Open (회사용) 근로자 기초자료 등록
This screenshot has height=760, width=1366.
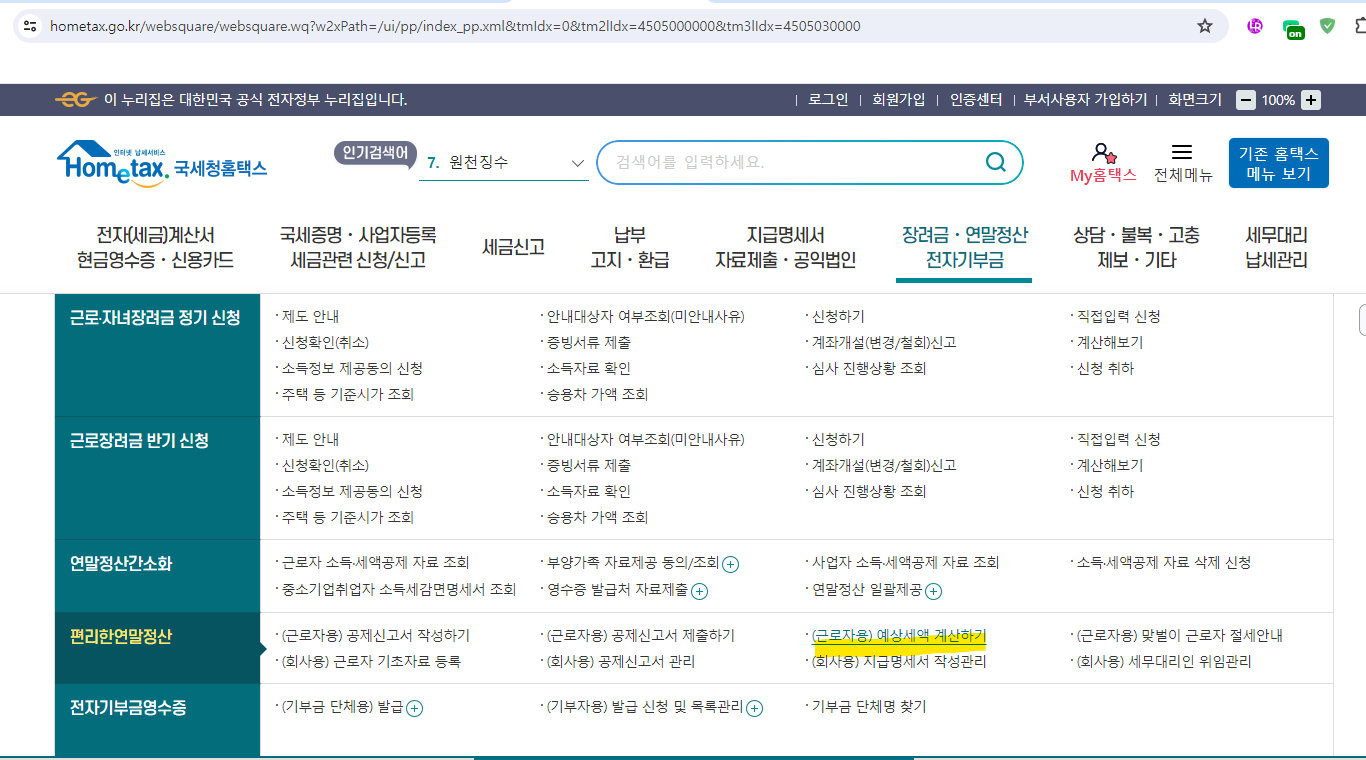click(371, 662)
